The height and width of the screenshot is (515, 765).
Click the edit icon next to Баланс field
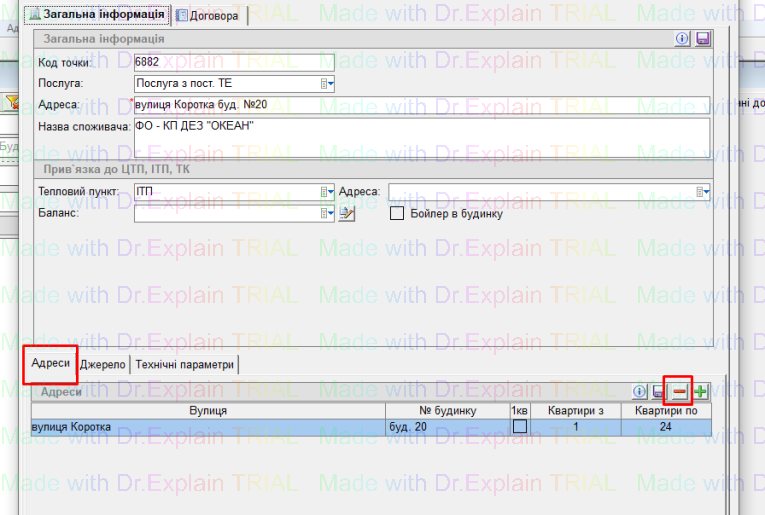coord(347,213)
